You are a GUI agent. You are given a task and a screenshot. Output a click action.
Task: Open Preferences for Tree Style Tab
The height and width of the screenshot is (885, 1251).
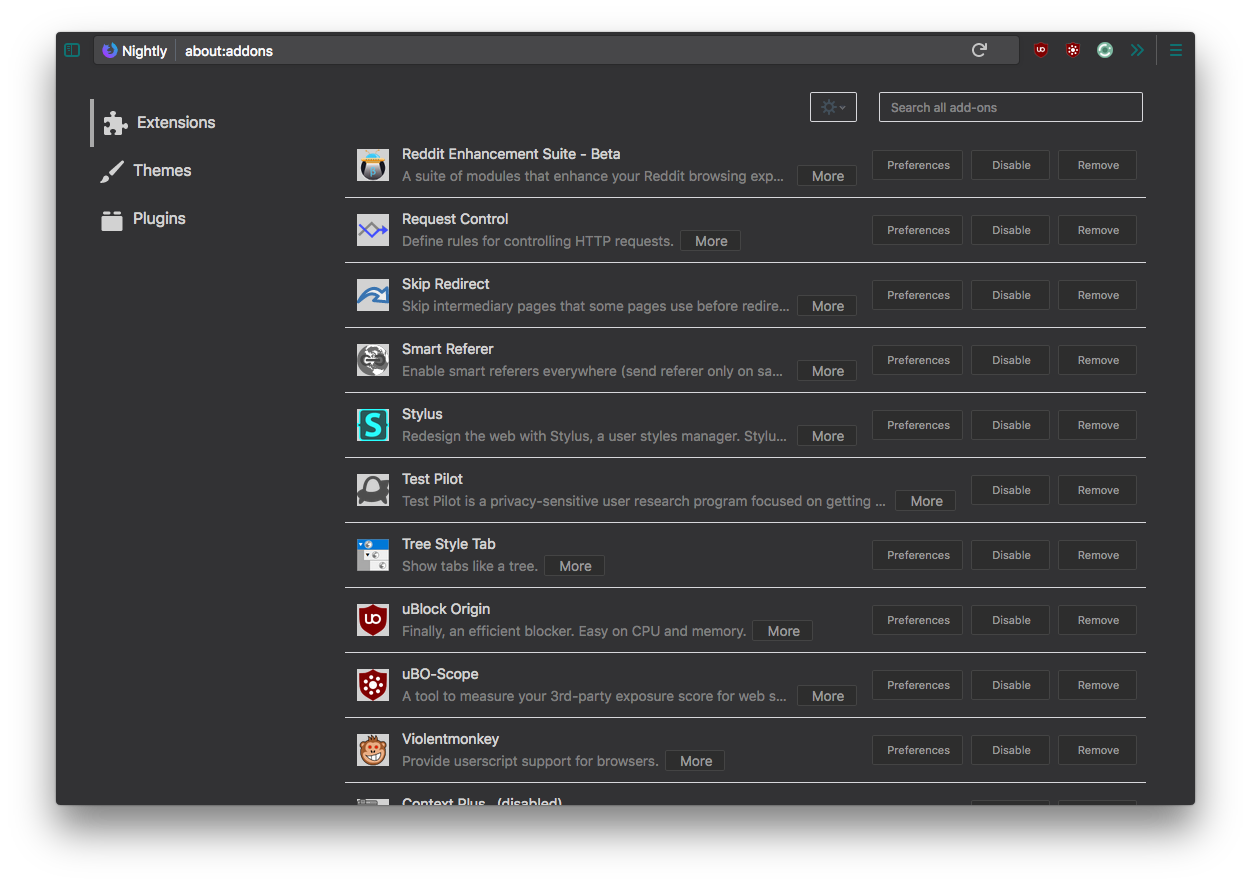(918, 555)
